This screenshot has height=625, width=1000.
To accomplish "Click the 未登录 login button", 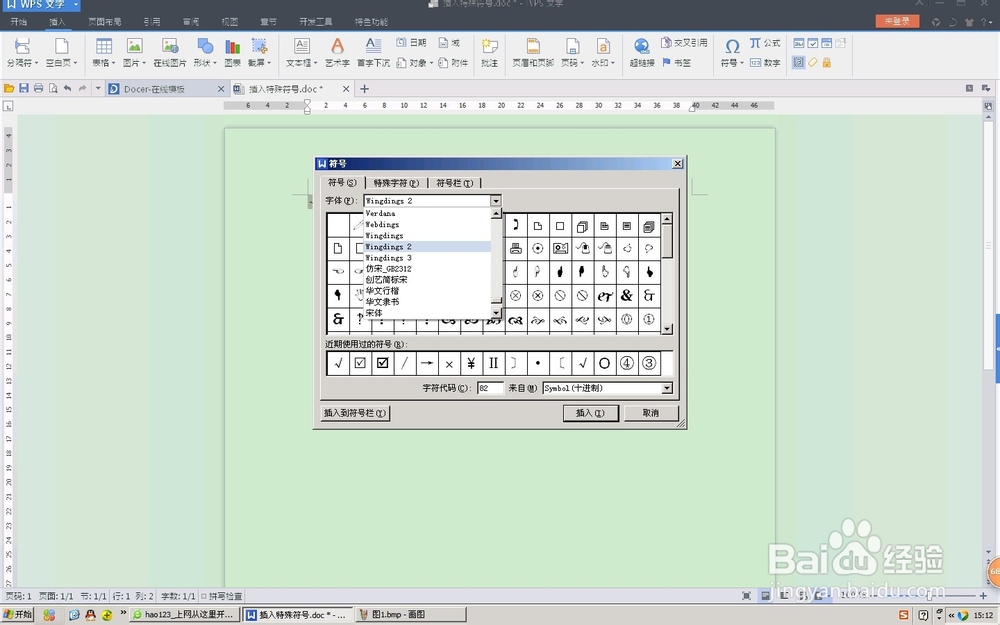I will 897,21.
